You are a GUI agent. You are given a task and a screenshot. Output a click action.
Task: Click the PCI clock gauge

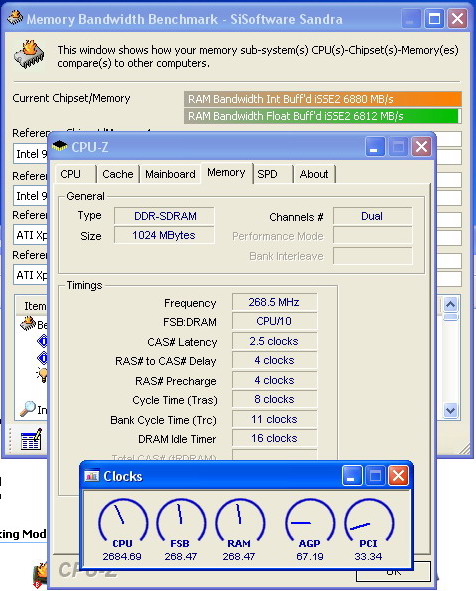tap(369, 521)
